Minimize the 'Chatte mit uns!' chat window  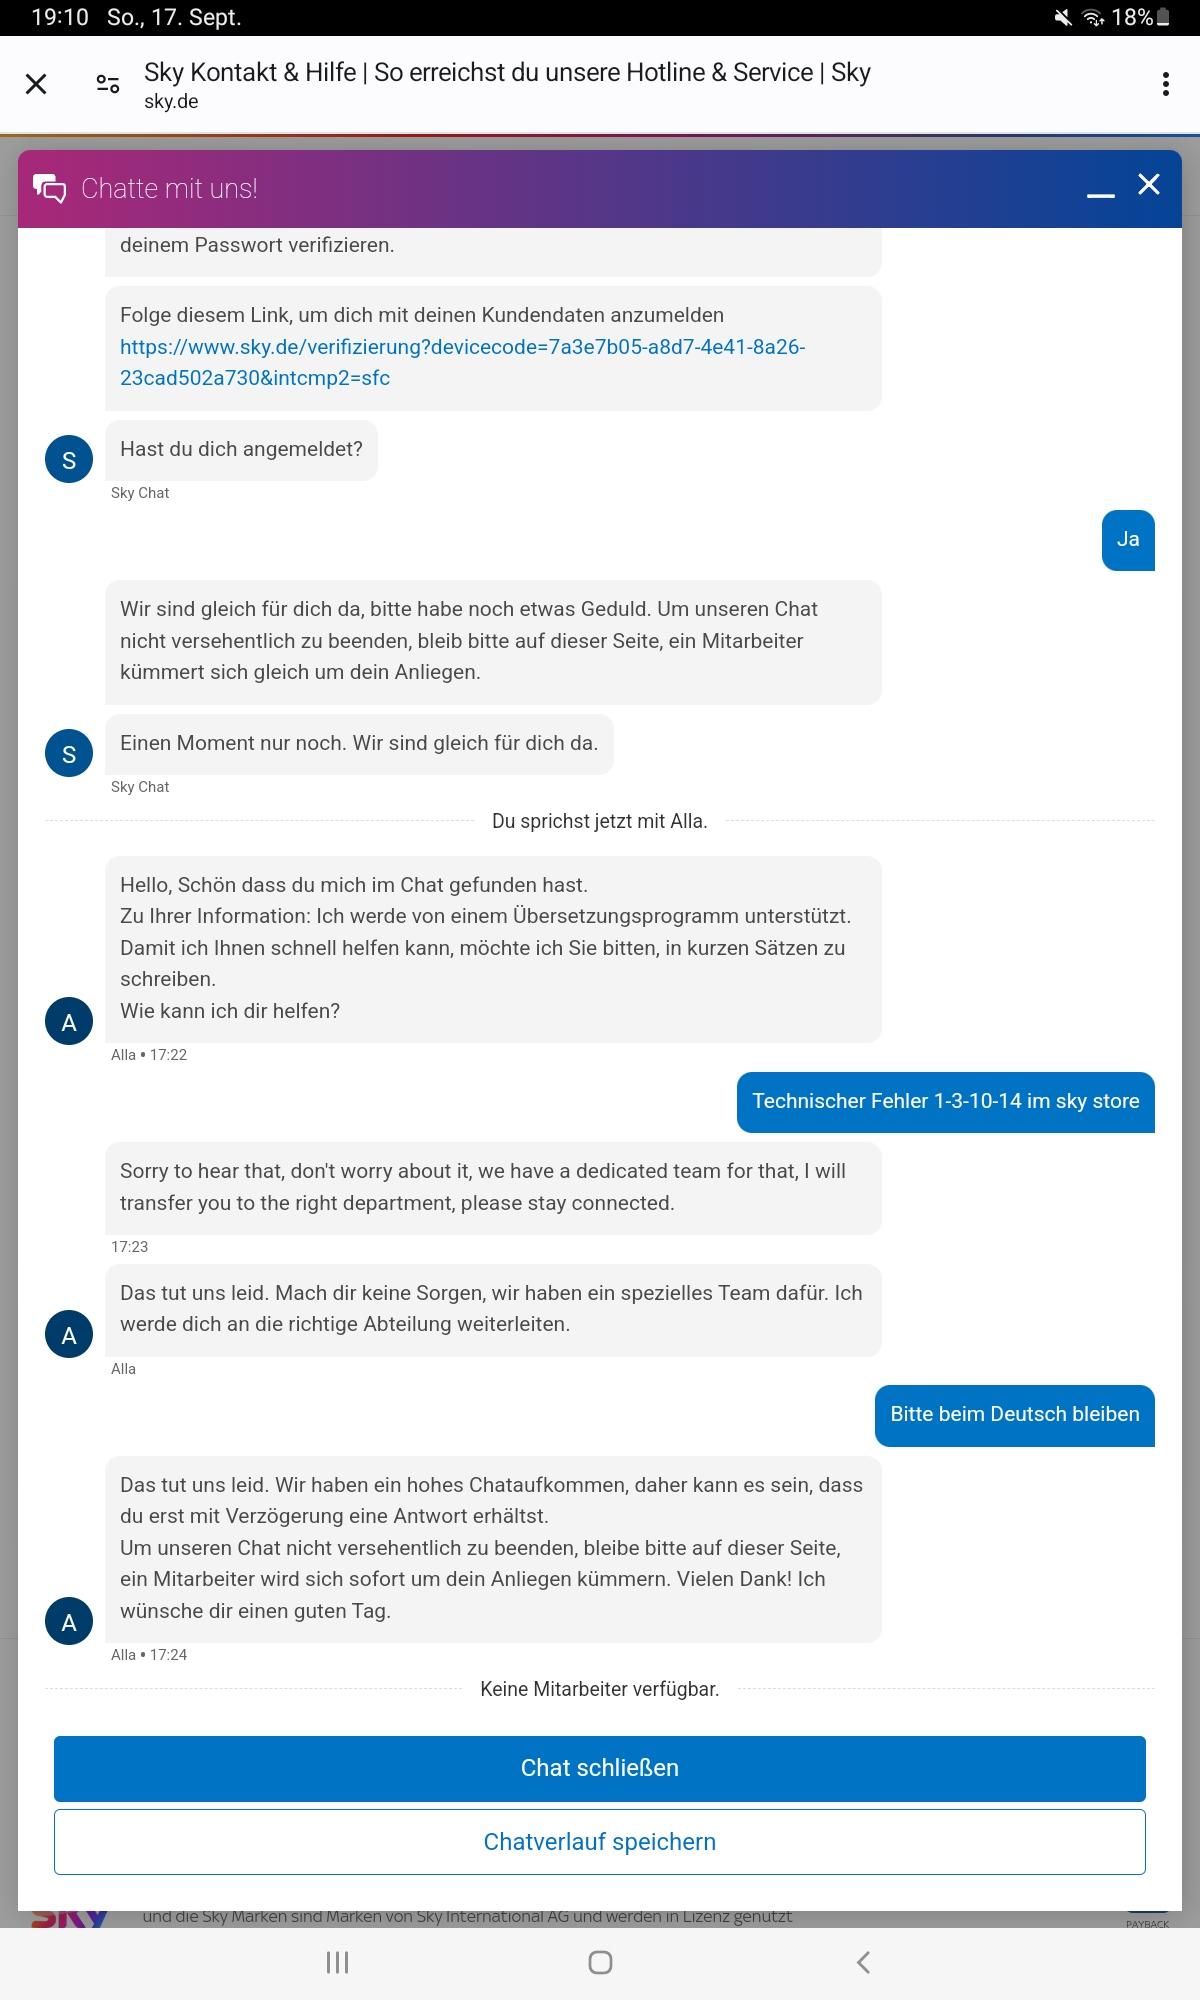coord(1100,192)
